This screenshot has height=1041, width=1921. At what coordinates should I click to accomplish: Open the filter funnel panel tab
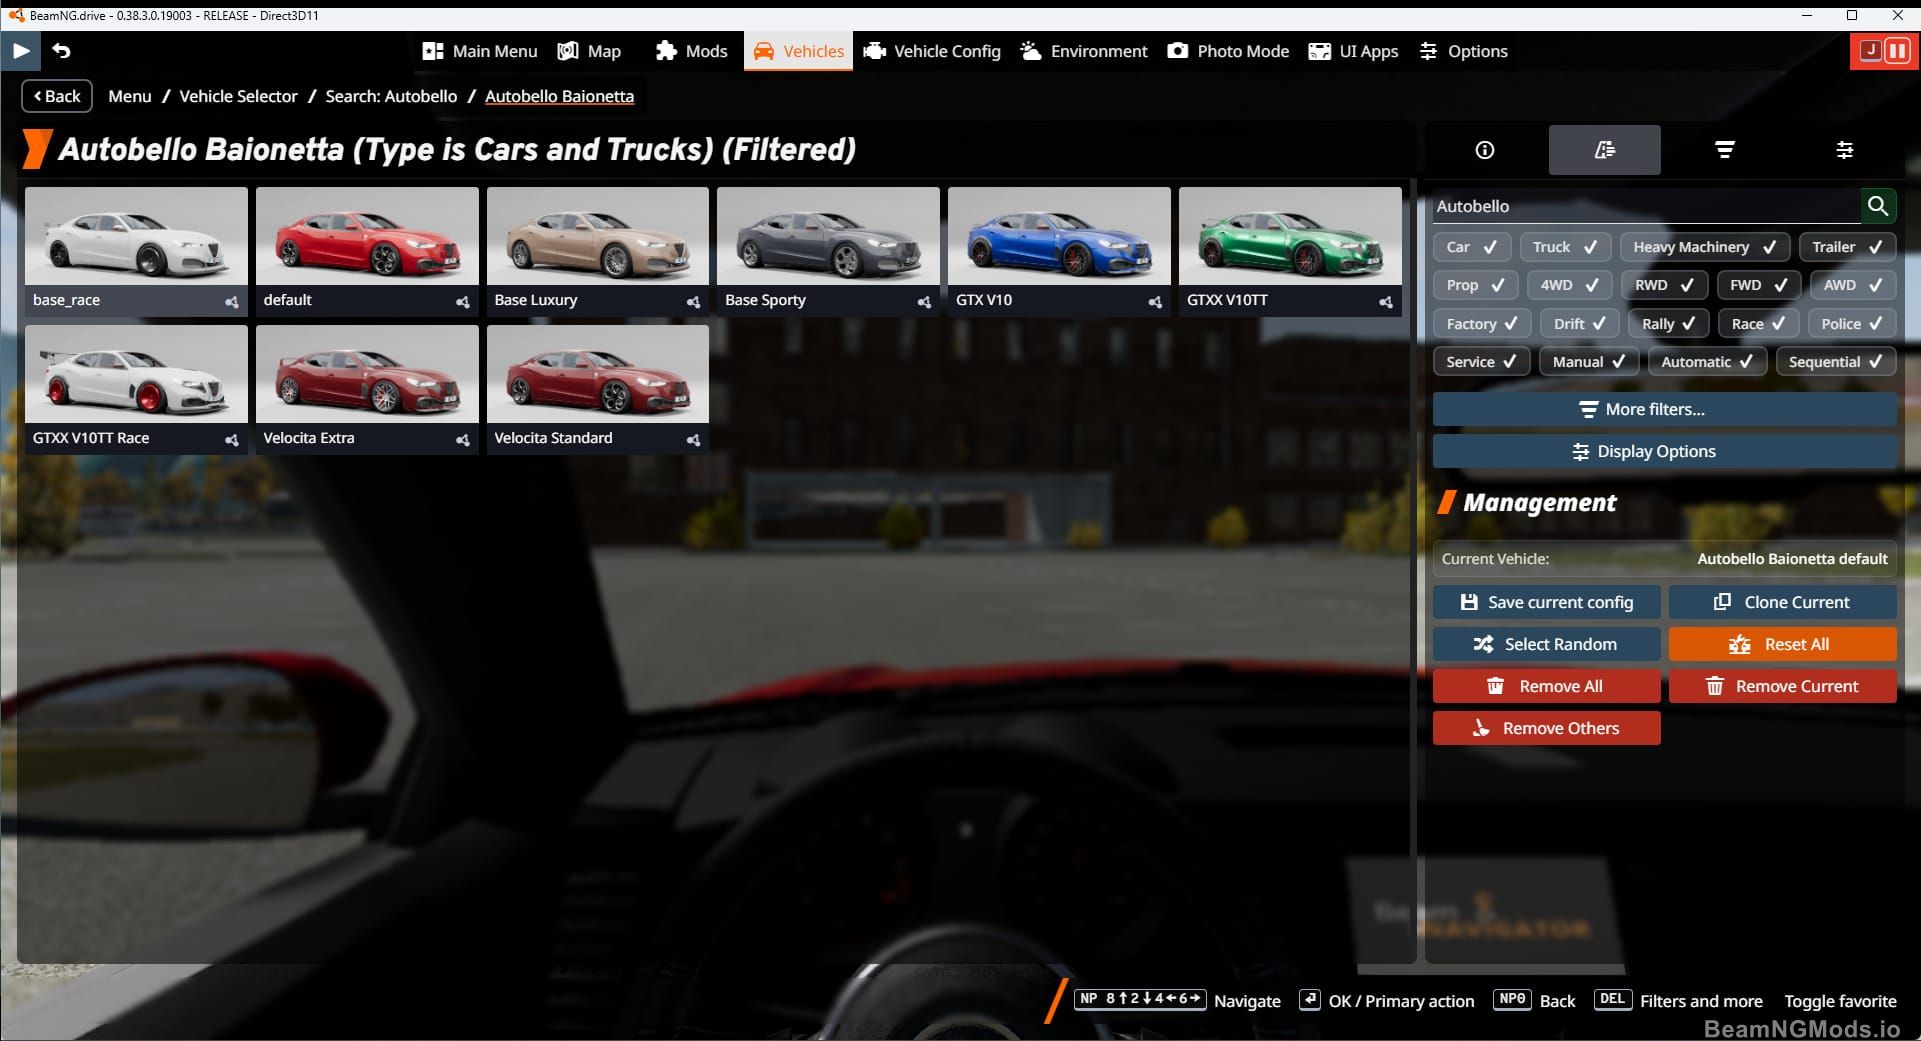[1725, 150]
